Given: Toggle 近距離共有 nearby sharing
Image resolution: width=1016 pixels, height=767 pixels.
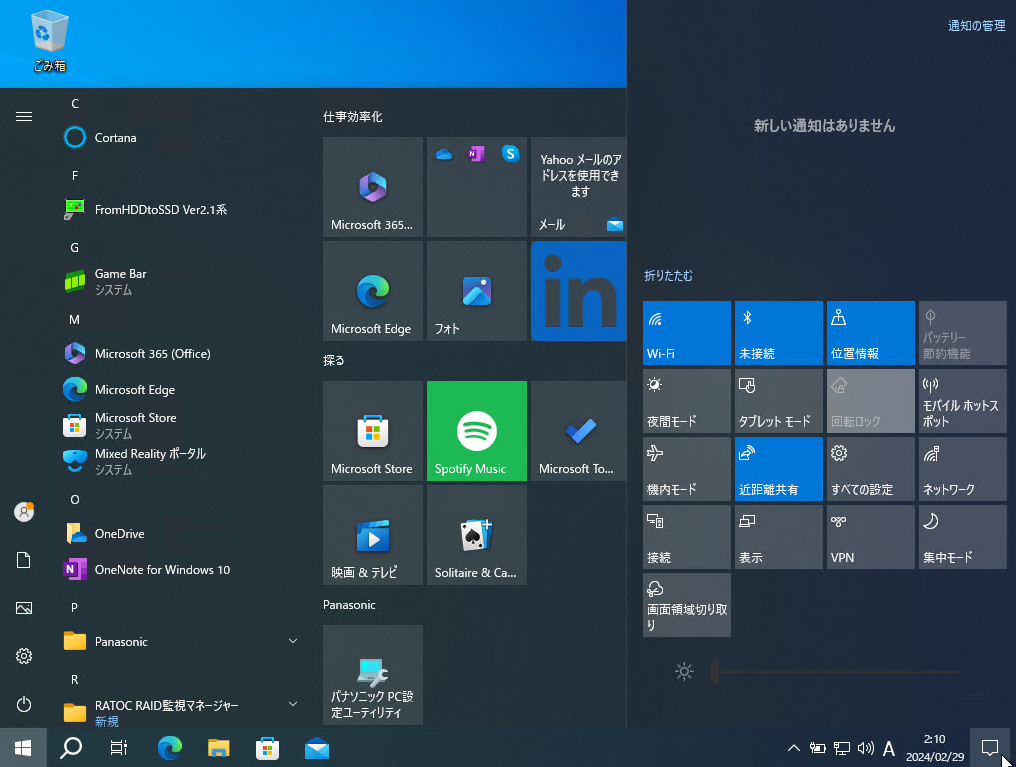Looking at the screenshot, I should (x=779, y=469).
